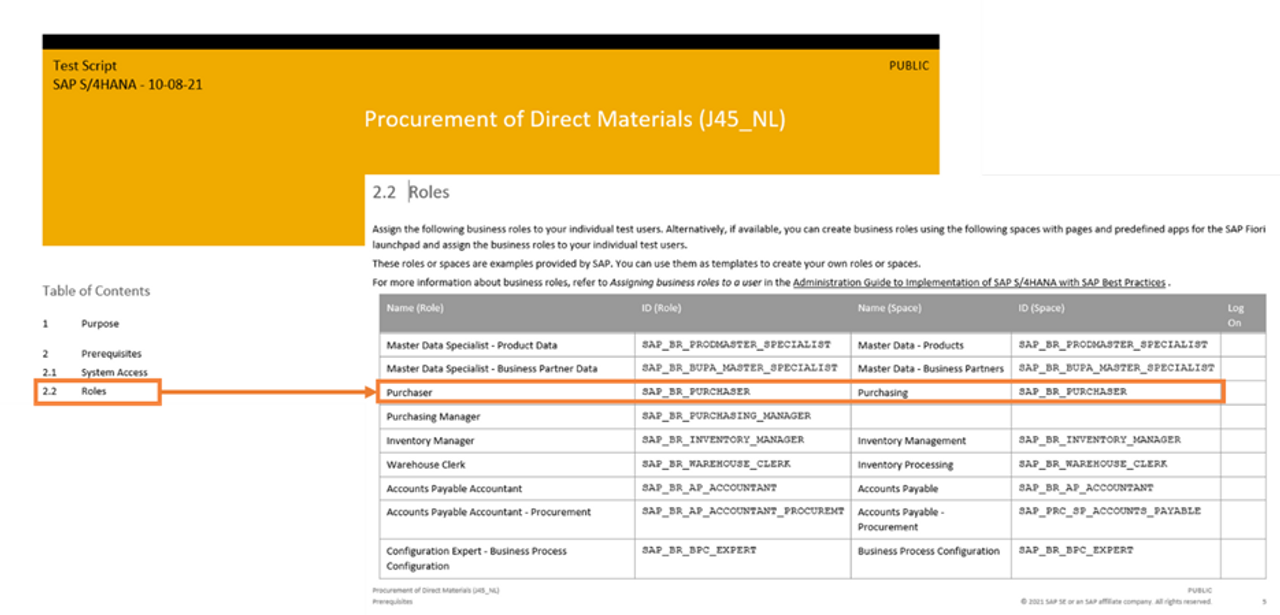The height and width of the screenshot is (615, 1280).
Task: Click the "Warehouse Clerk" role name
Action: coord(426,465)
